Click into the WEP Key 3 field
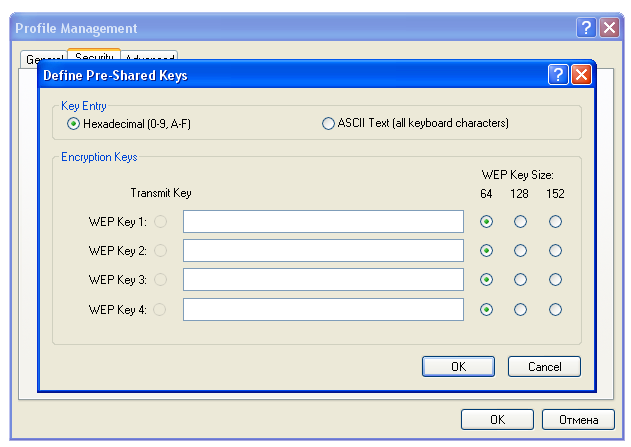This screenshot has width=631, height=447. [x=323, y=279]
